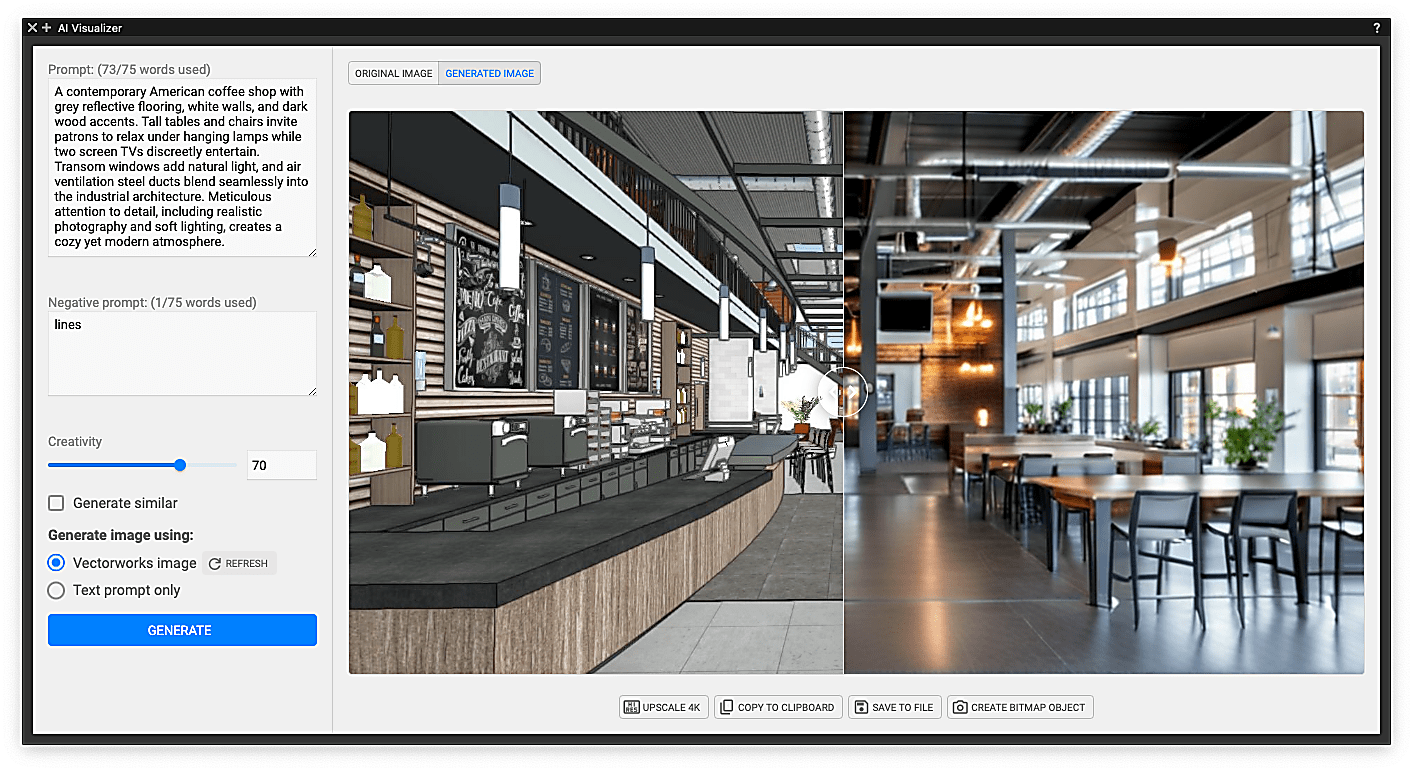Copy the generated image to clipboard
The width and height of the screenshot is (1413, 771).
(x=778, y=707)
